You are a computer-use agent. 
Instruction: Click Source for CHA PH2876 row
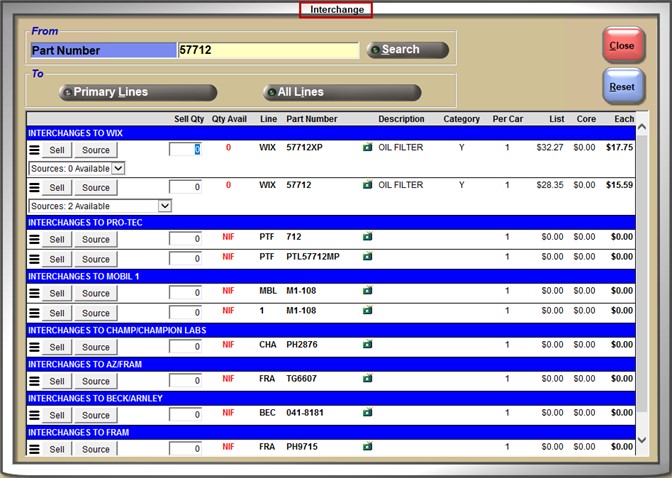pyautogui.click(x=96, y=347)
